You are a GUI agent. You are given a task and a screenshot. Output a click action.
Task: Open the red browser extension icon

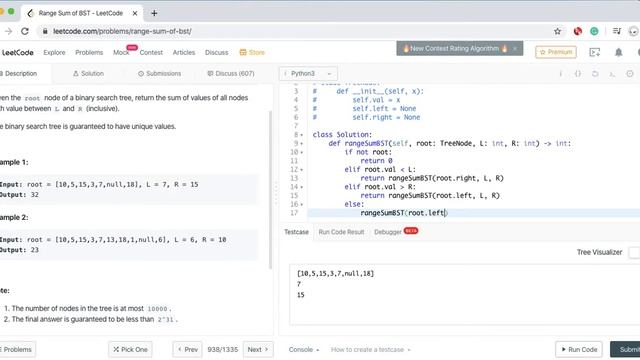click(x=578, y=31)
